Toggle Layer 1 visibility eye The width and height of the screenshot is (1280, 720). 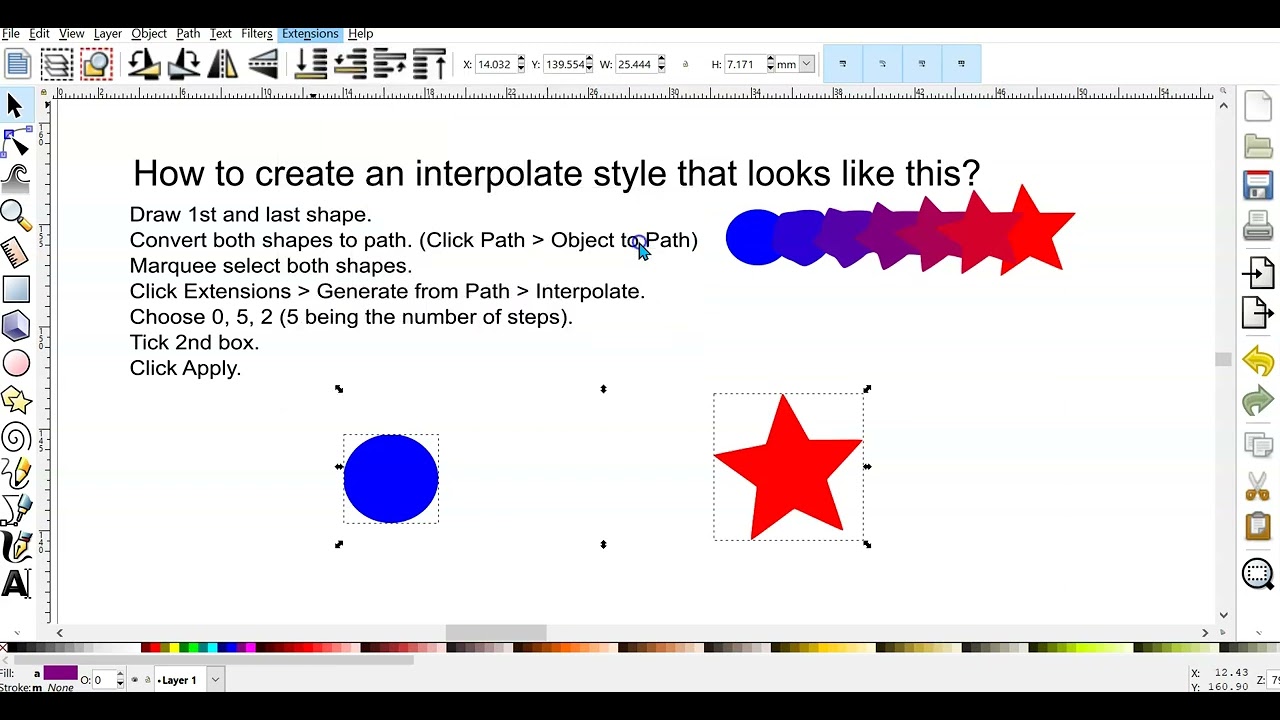point(135,680)
